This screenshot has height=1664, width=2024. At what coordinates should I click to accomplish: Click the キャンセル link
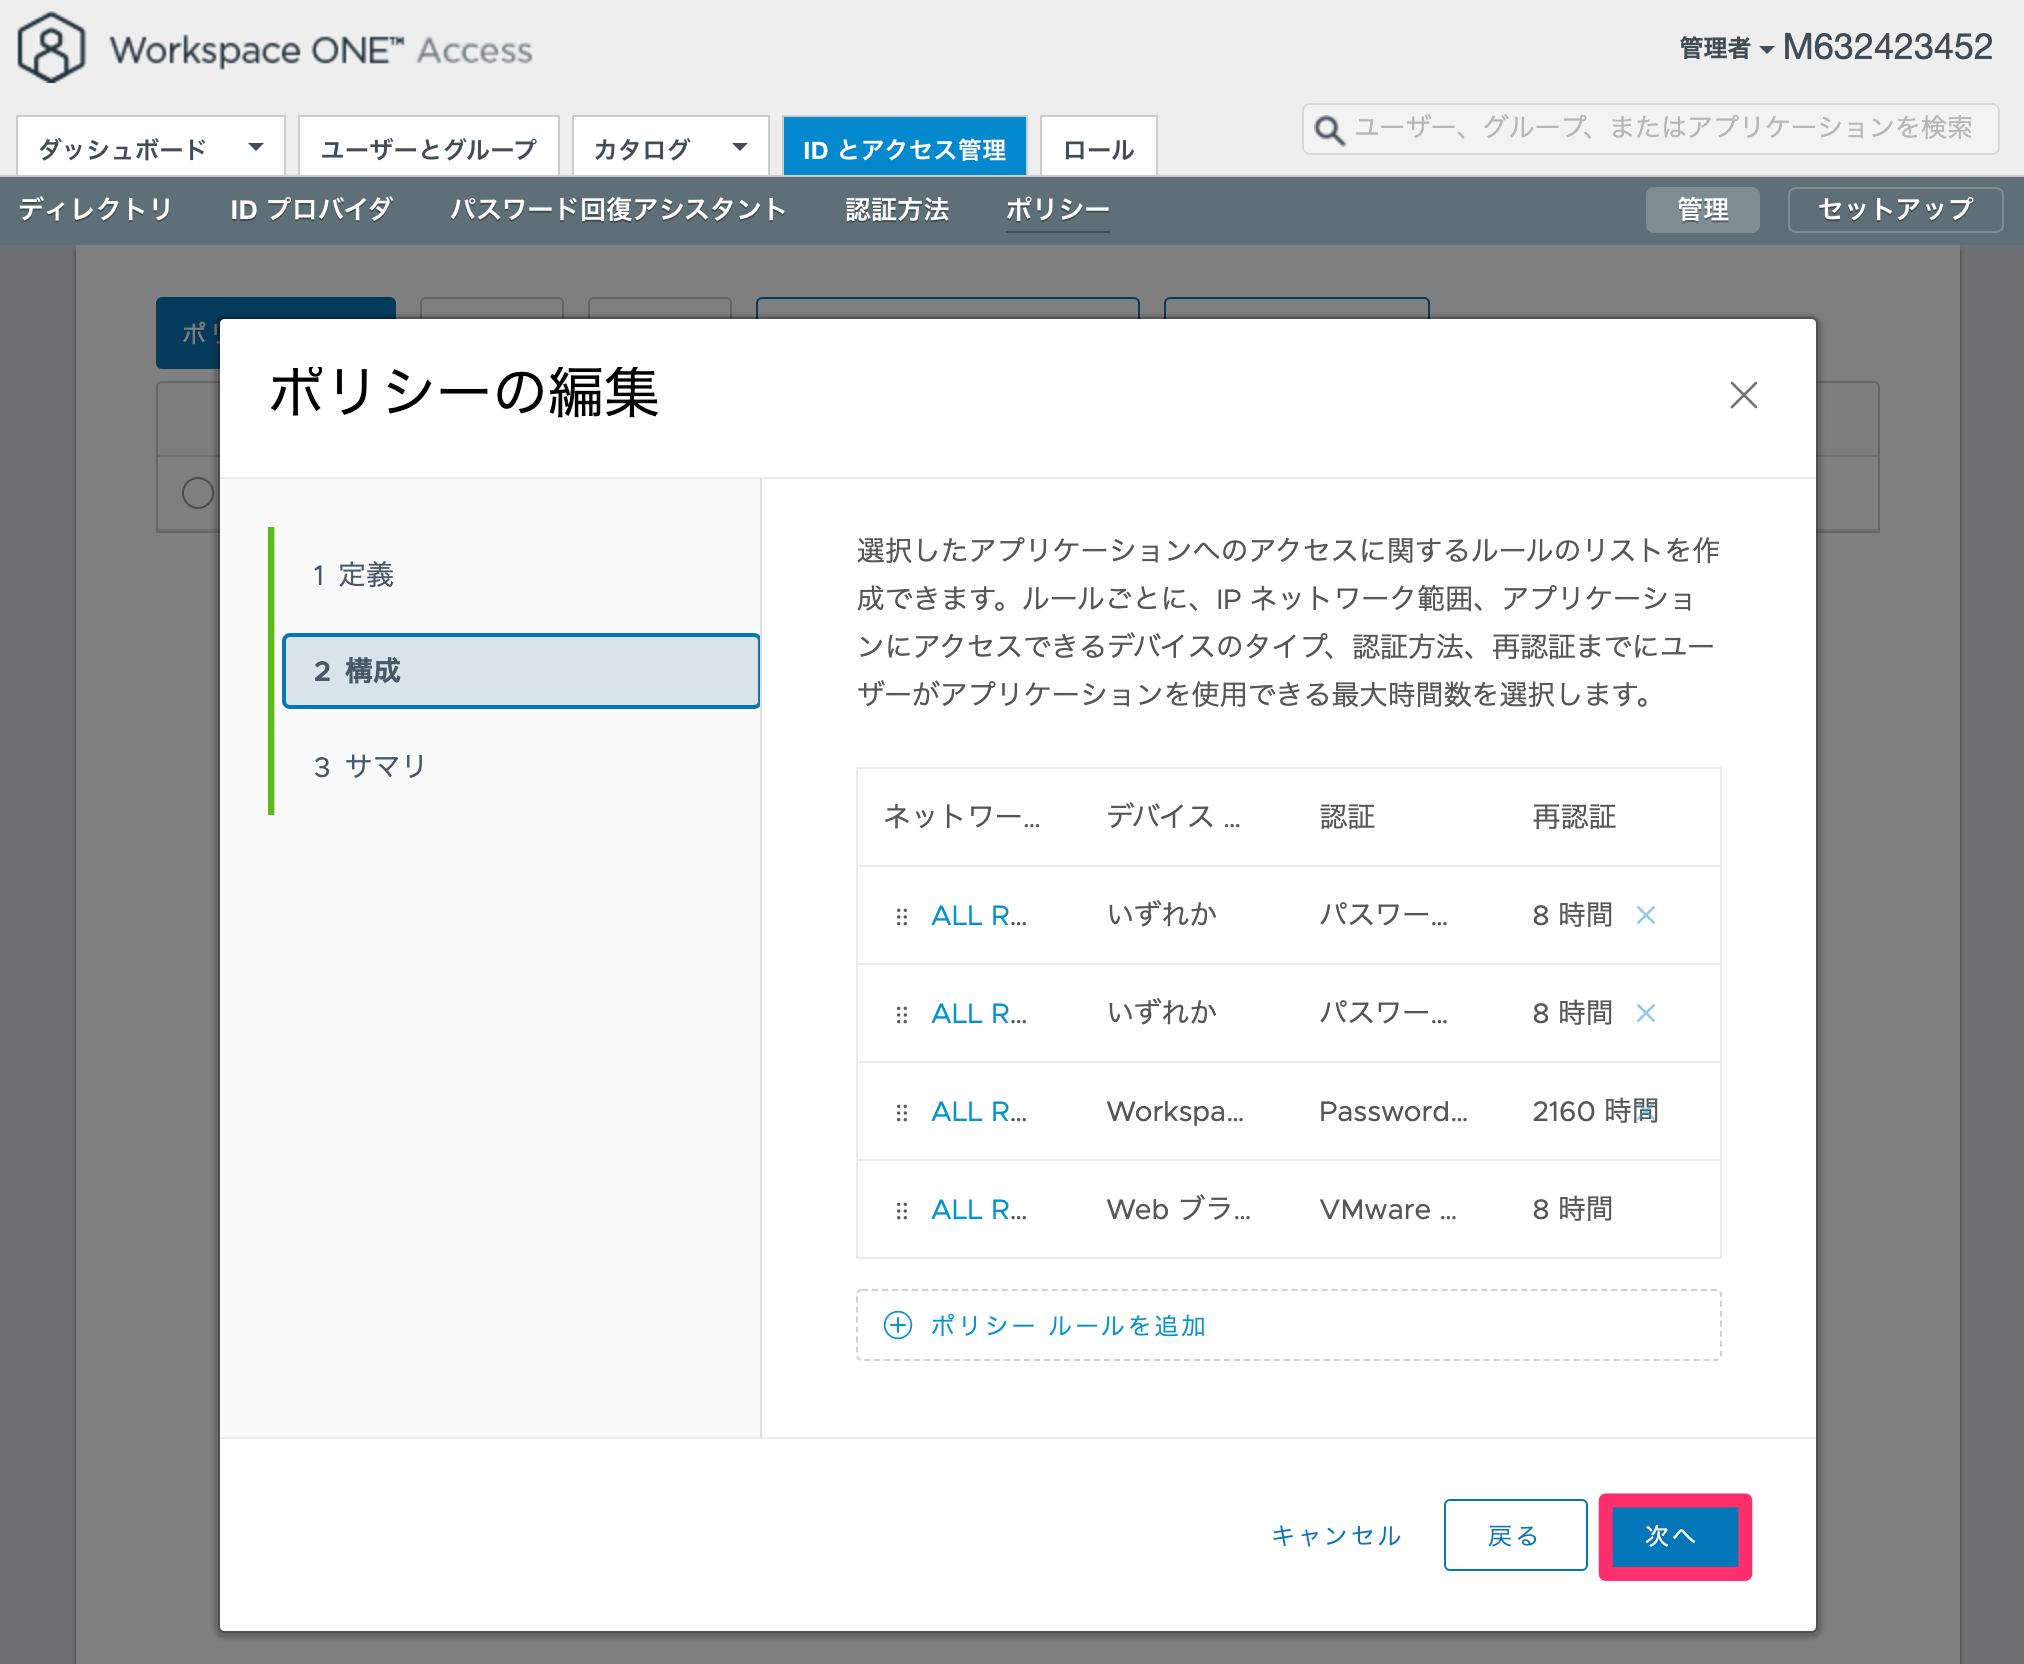click(x=1336, y=1535)
